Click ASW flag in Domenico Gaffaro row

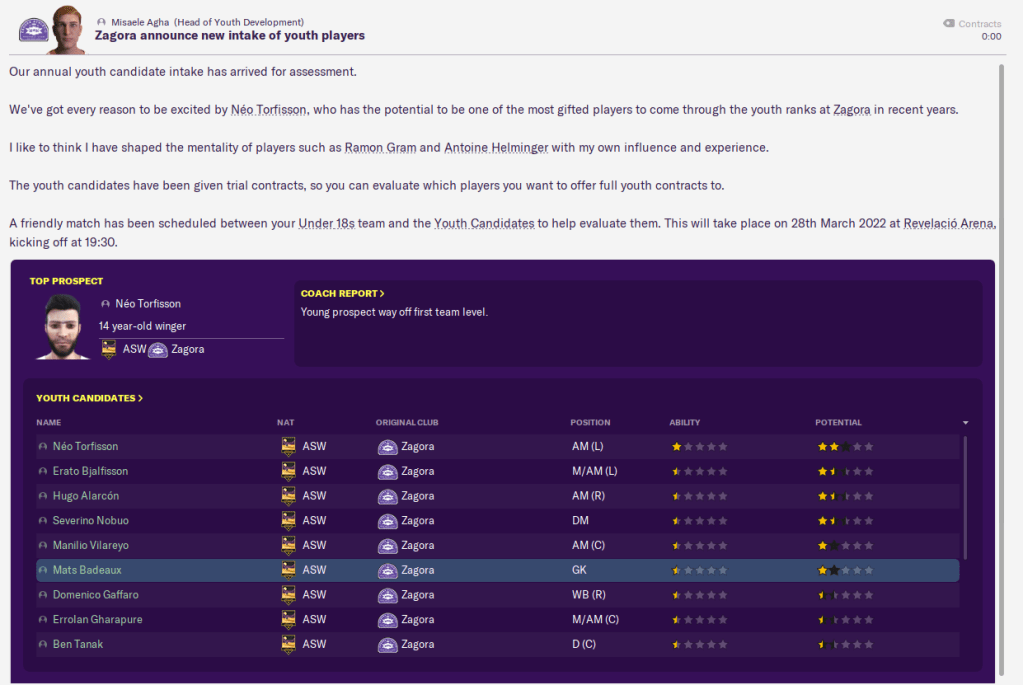[289, 595]
